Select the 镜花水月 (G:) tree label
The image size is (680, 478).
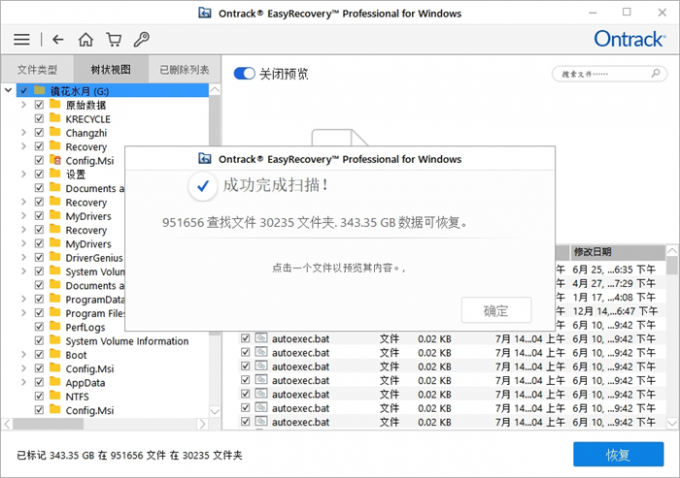click(x=79, y=91)
